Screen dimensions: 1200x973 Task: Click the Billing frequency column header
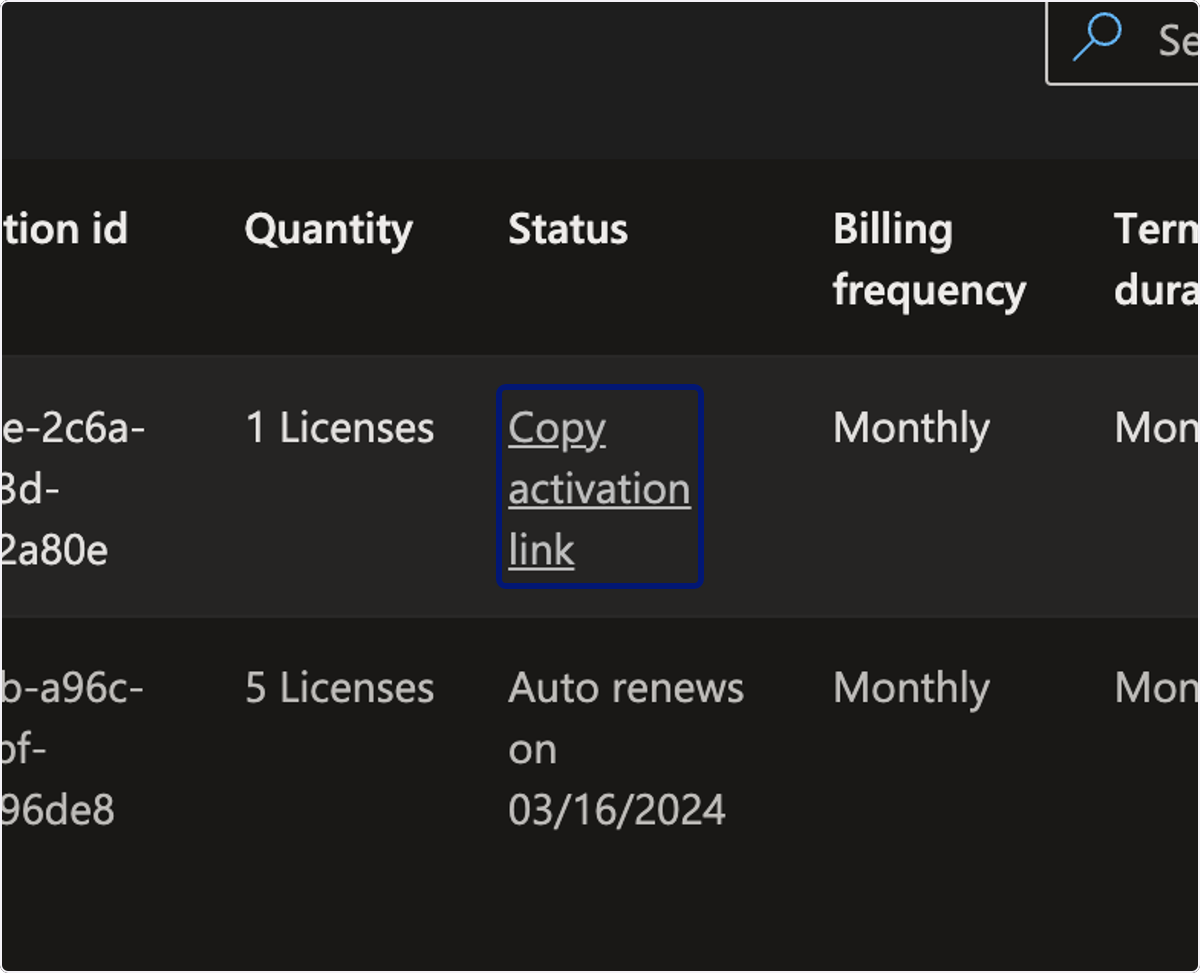click(x=929, y=260)
